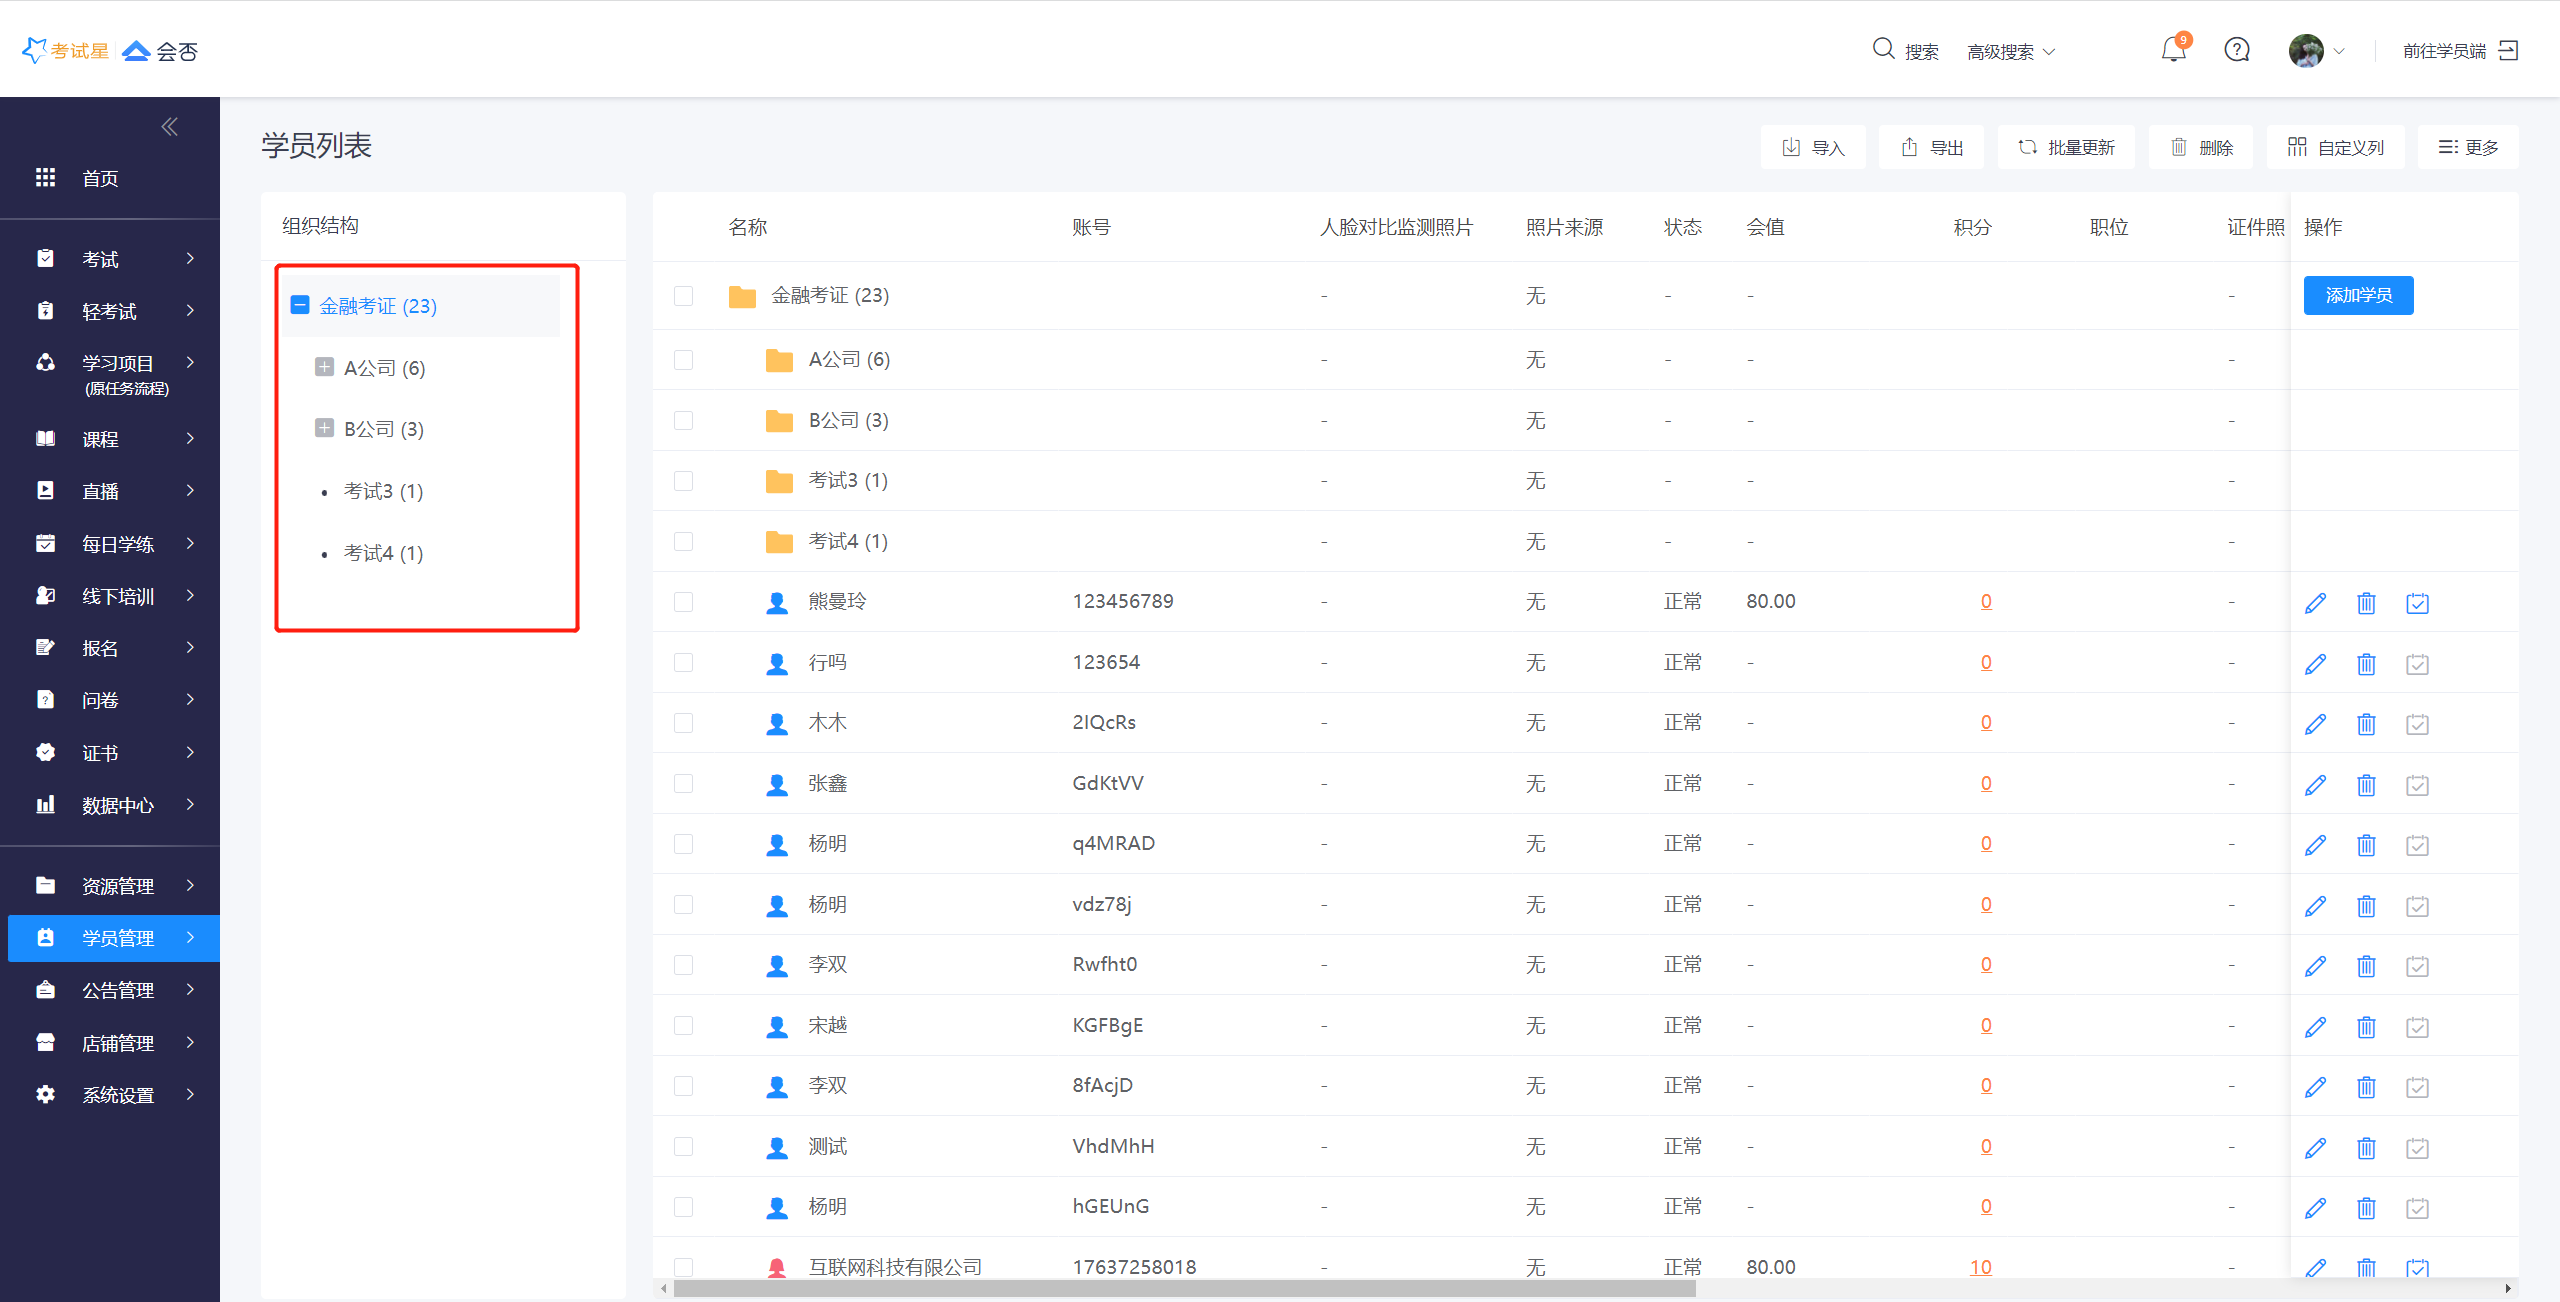Image resolution: width=2560 pixels, height=1302 pixels.
Task: Click edit pencil icon for 张鑫
Action: coord(2315,785)
